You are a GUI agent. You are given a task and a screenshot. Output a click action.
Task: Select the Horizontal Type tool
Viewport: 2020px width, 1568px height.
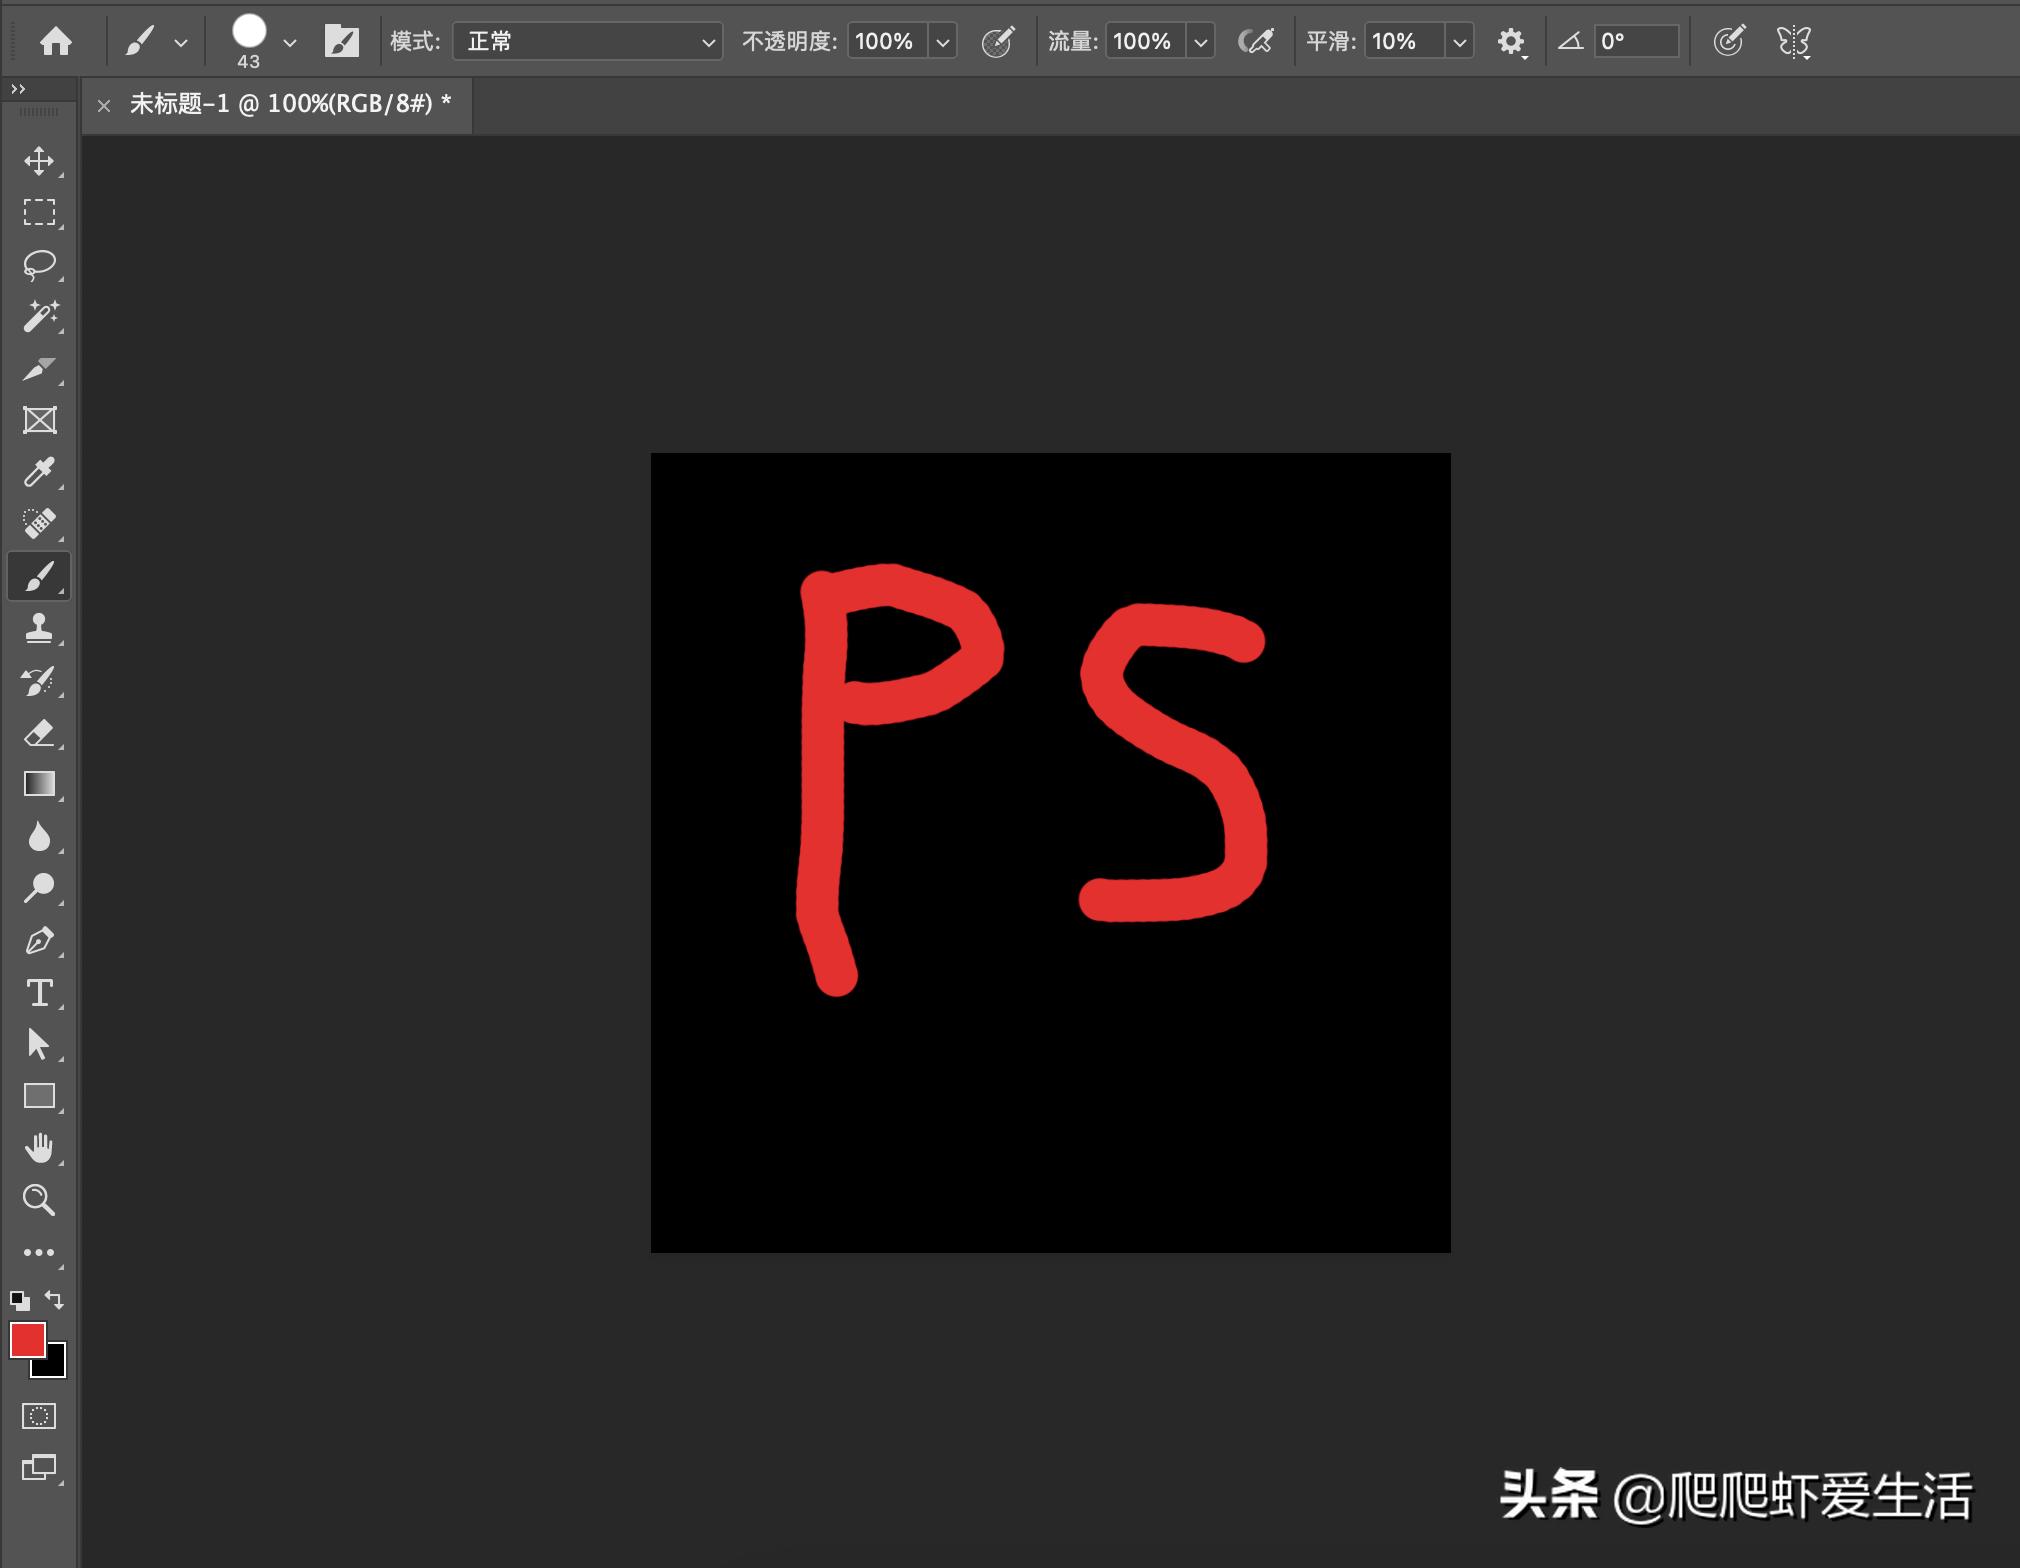(x=39, y=993)
